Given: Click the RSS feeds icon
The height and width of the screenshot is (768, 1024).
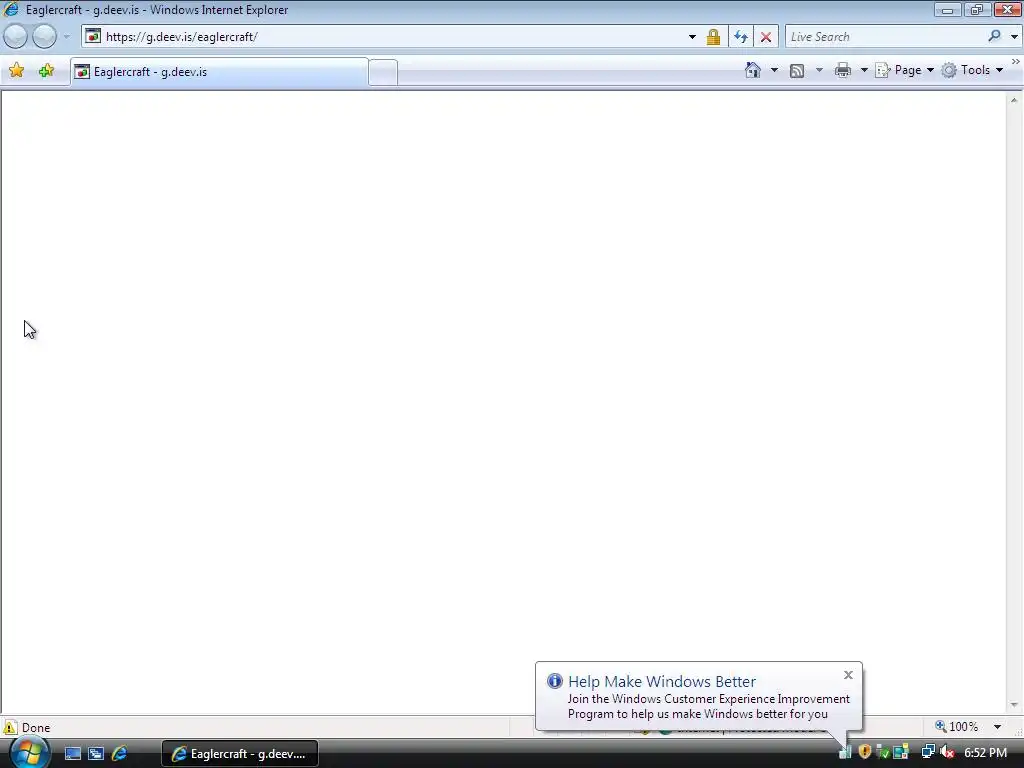Looking at the screenshot, I should pos(797,71).
